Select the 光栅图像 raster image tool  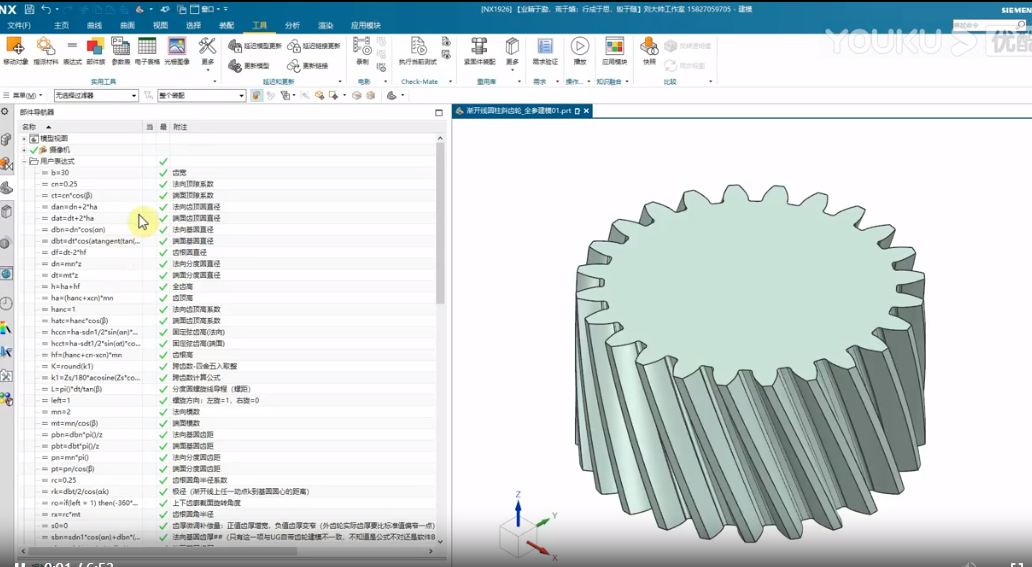tap(176, 48)
